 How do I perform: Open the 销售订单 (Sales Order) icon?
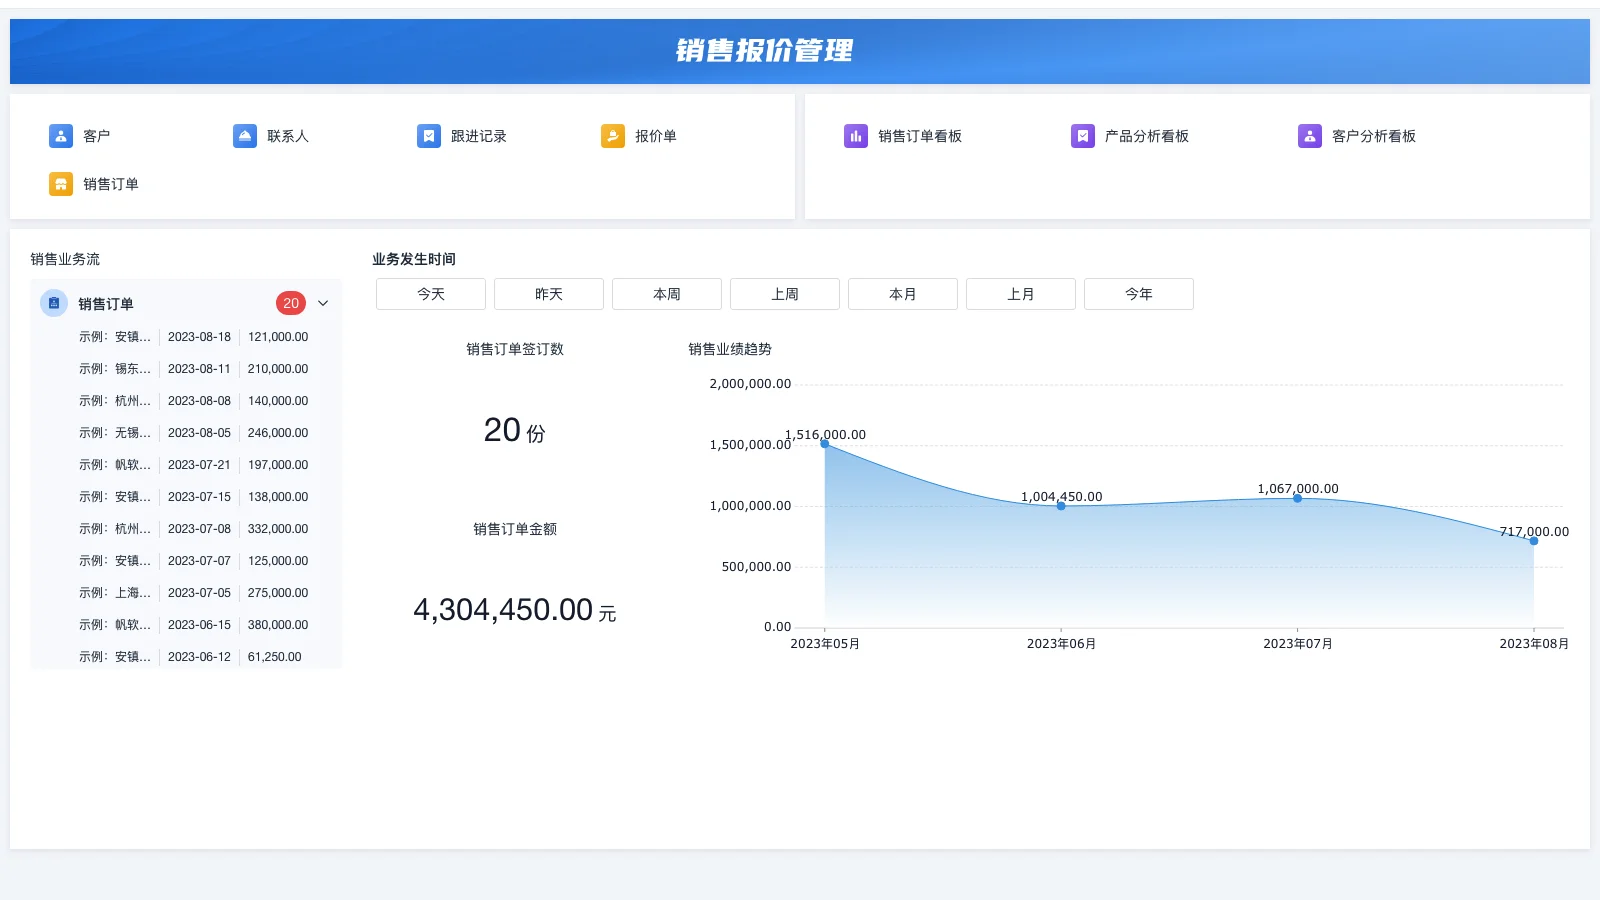(x=60, y=183)
